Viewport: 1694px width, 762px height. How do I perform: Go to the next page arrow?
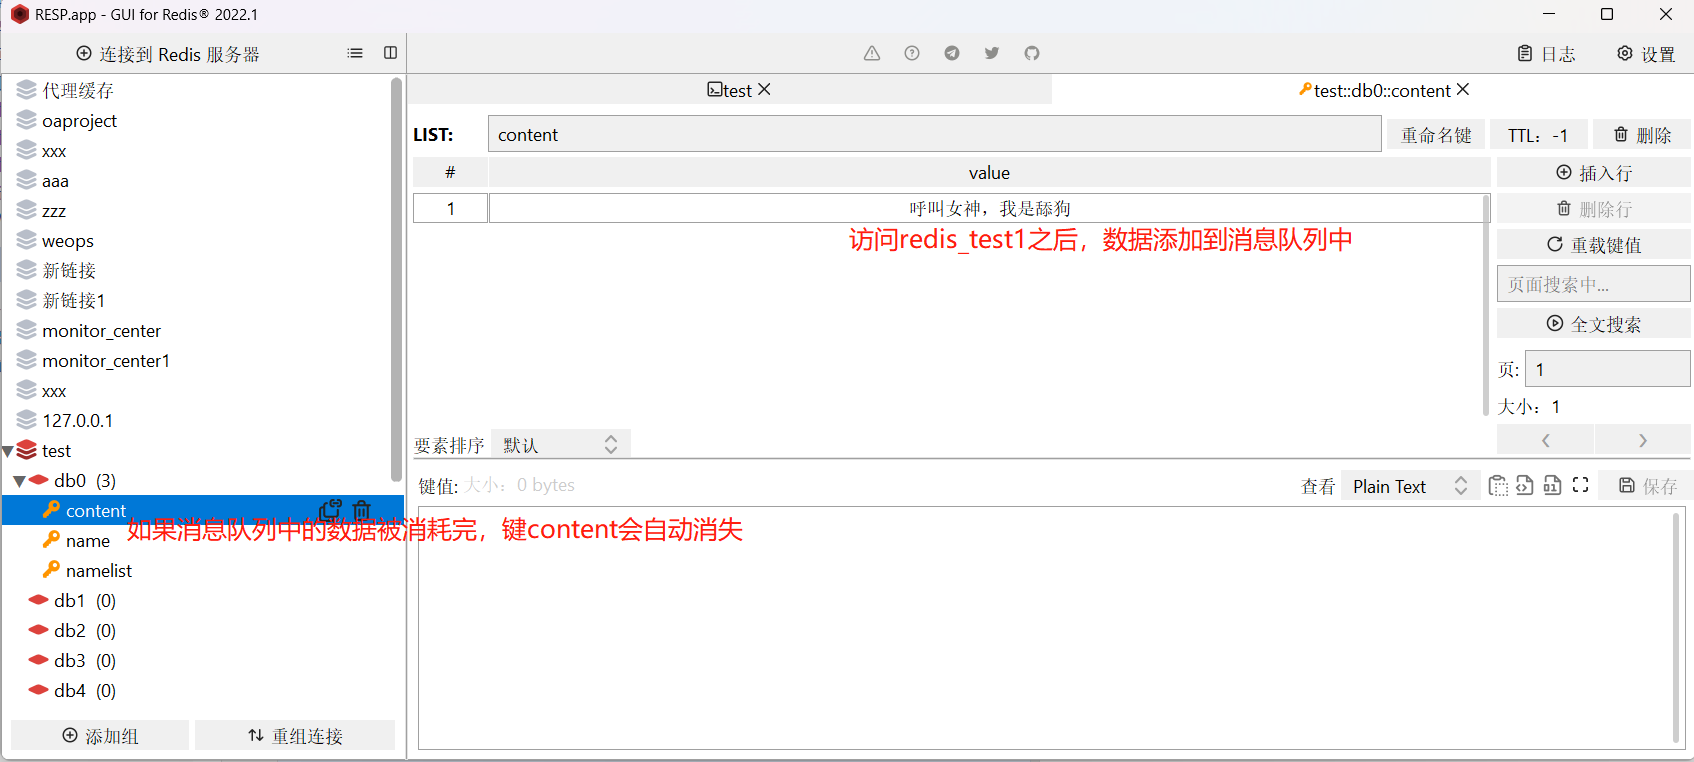(1643, 440)
